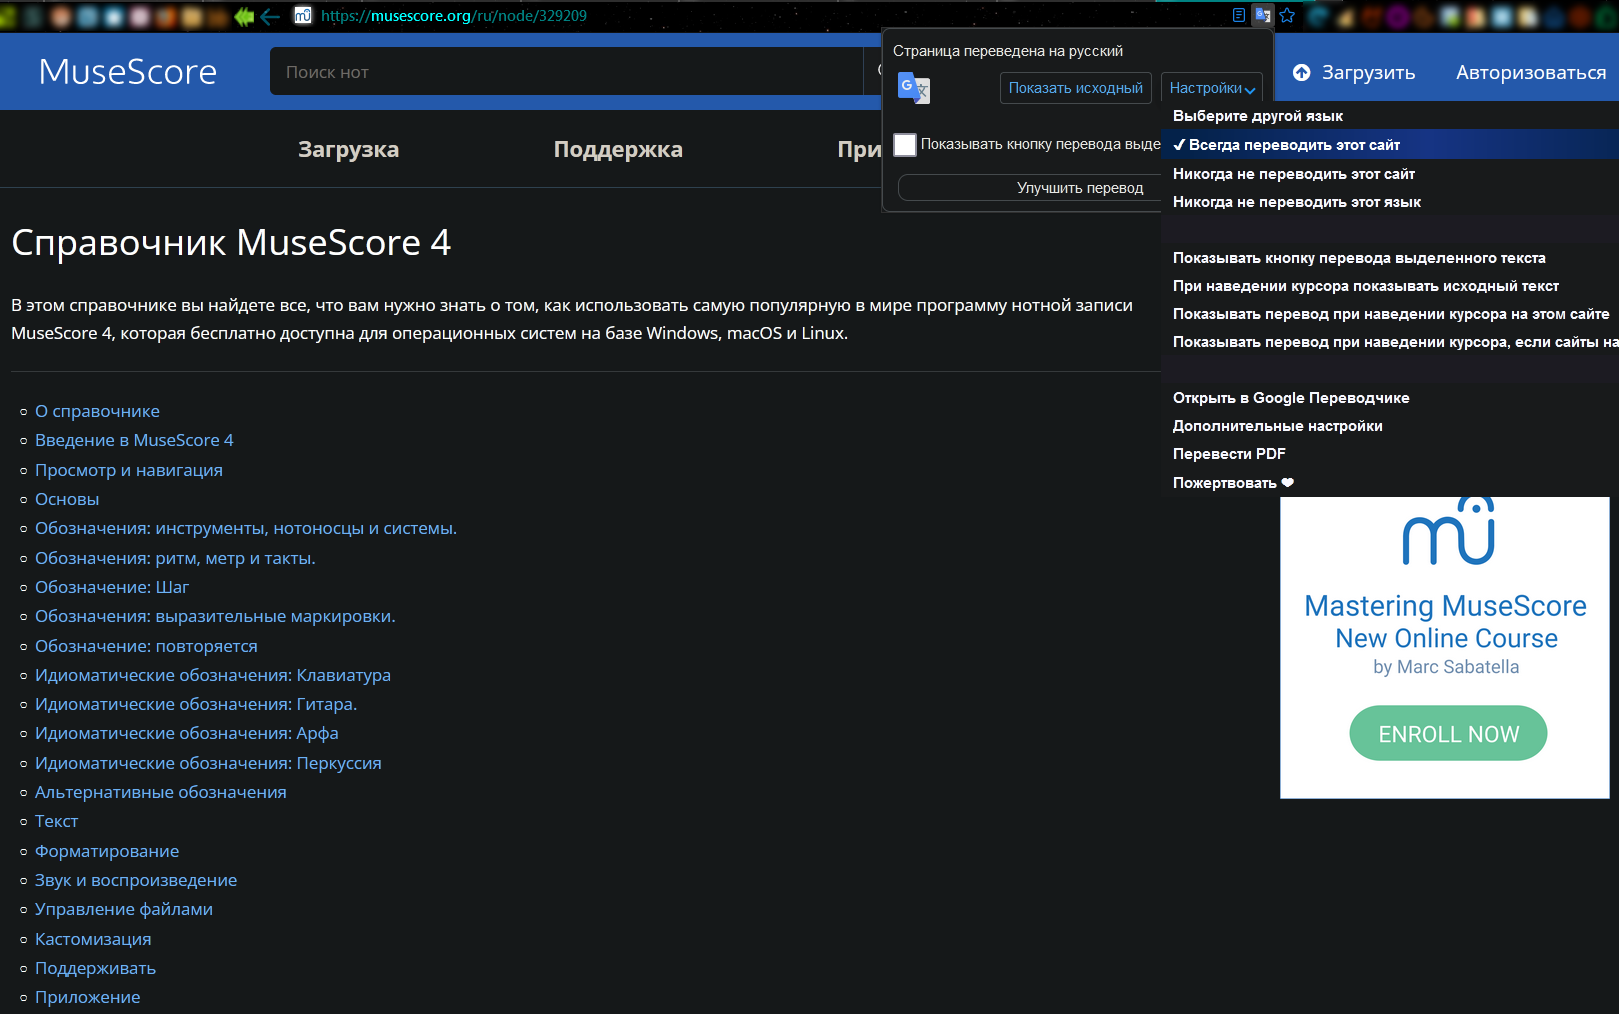The width and height of the screenshot is (1619, 1014).
Task: Open link Текст
Action: (x=56, y=821)
